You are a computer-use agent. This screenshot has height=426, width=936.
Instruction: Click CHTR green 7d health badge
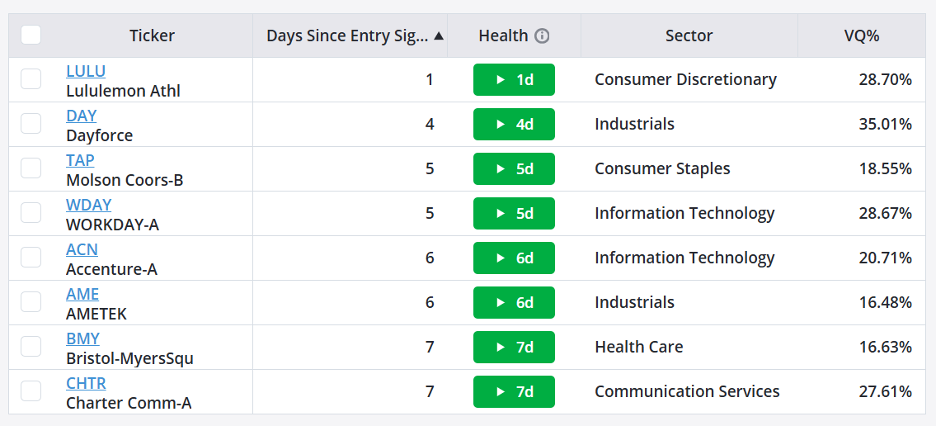tap(514, 391)
